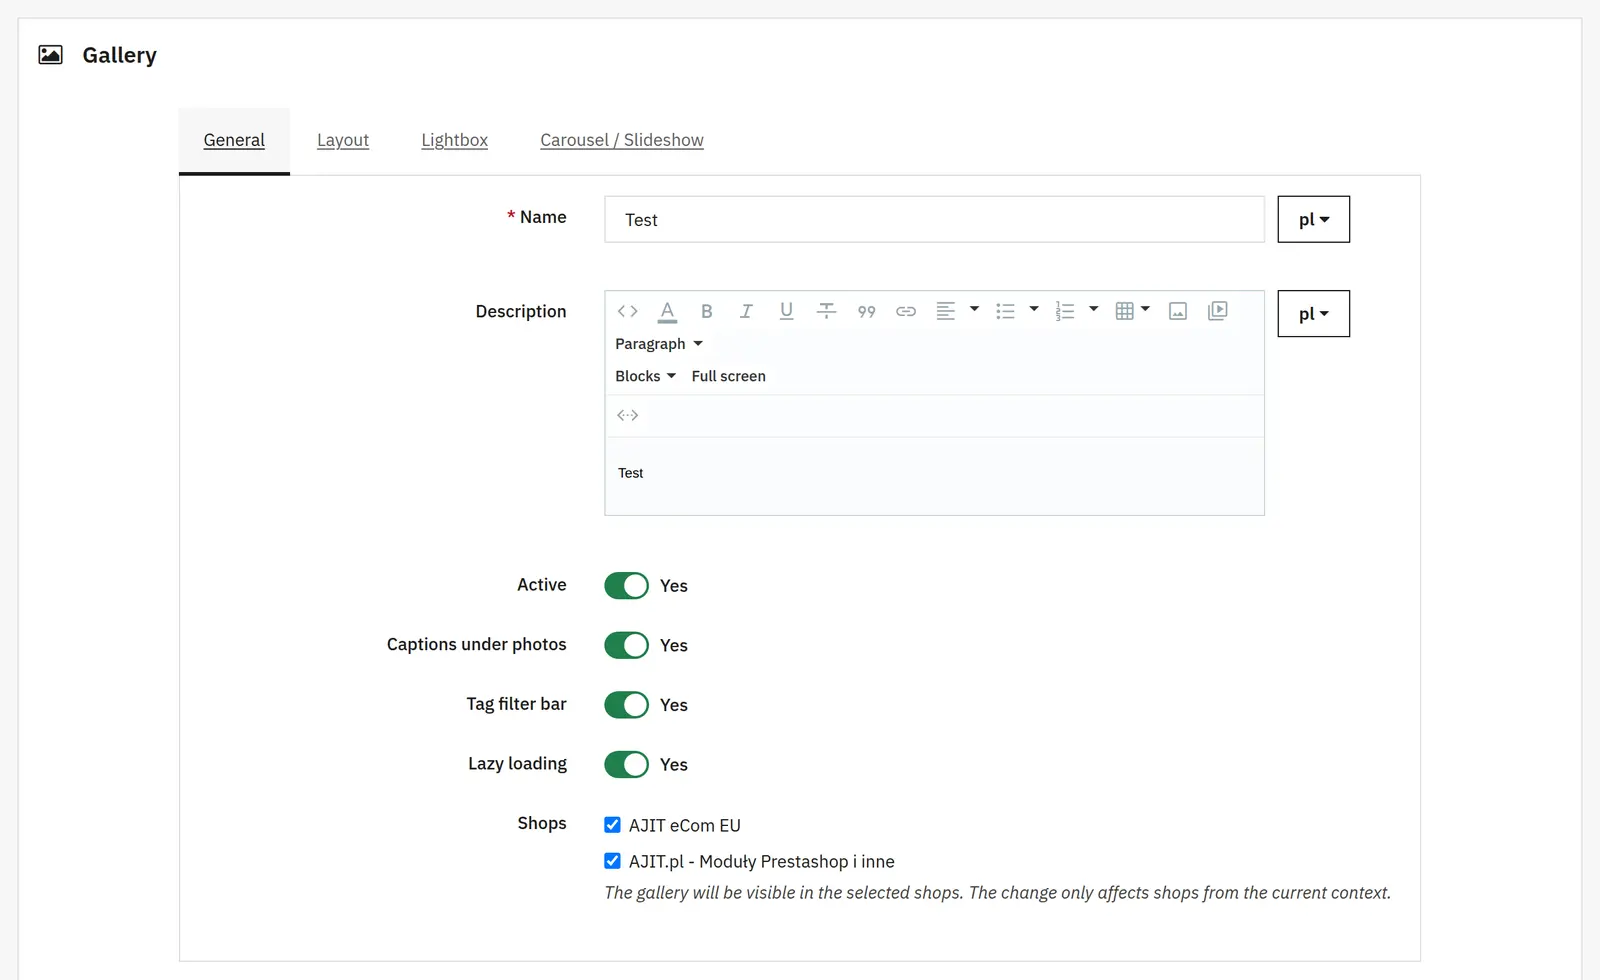Click the insert image icon
1600x980 pixels.
click(x=1178, y=311)
